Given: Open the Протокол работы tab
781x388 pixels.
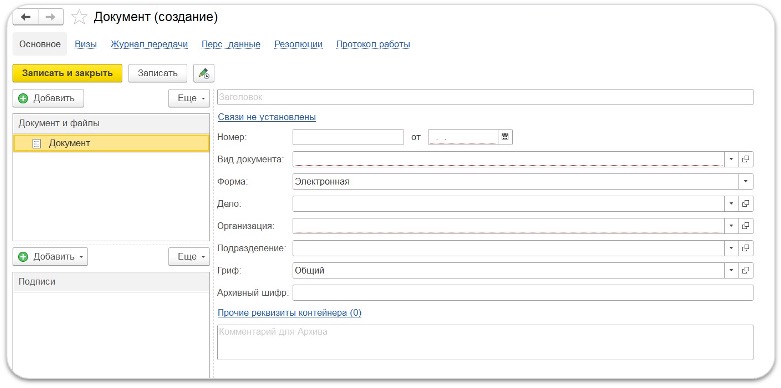Looking at the screenshot, I should click(x=374, y=44).
